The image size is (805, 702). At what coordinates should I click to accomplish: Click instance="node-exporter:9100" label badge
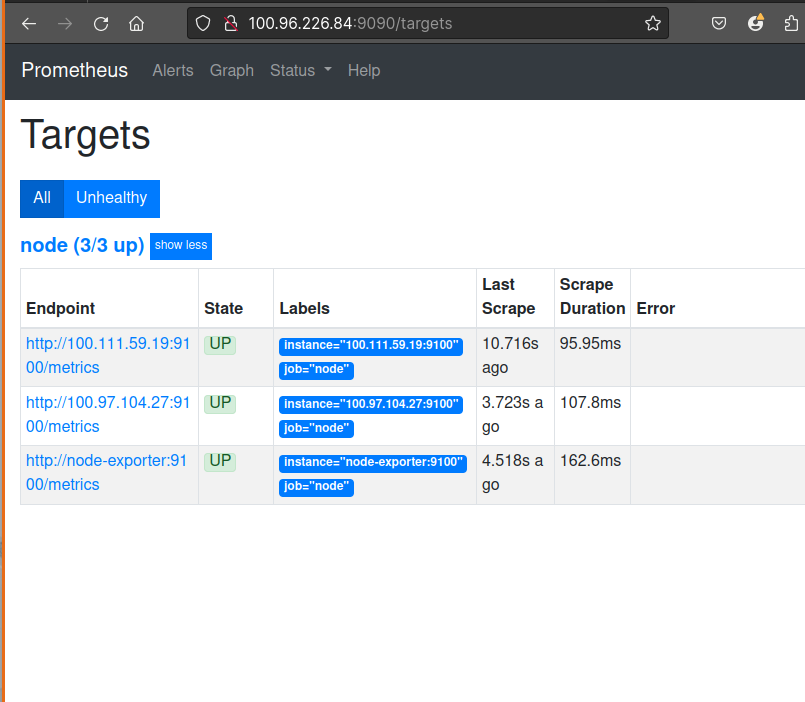coord(373,463)
